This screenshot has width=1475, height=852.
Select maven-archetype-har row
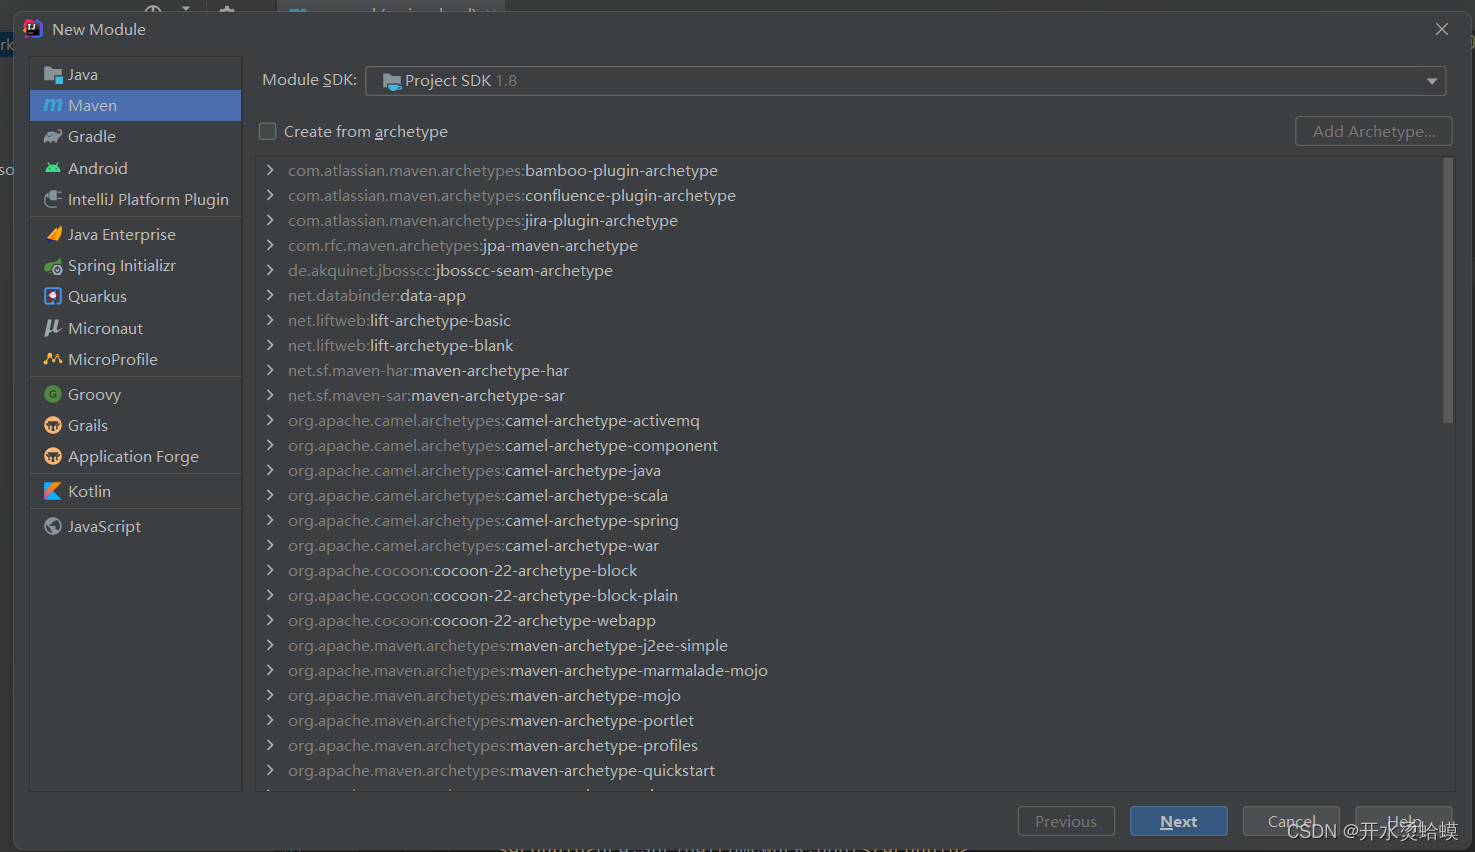pos(849,370)
